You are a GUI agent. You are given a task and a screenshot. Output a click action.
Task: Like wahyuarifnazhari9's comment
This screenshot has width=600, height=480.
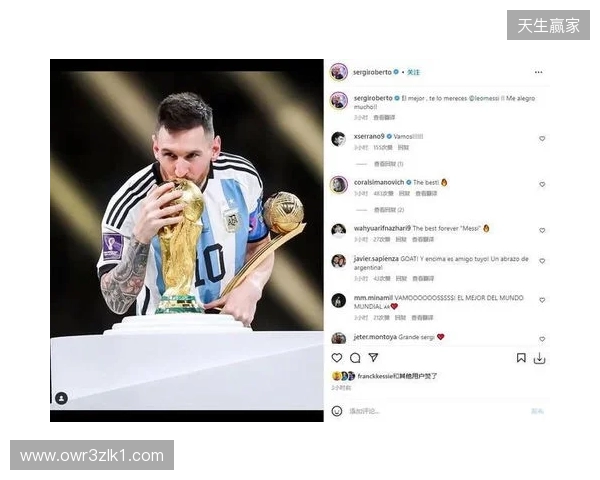(542, 230)
